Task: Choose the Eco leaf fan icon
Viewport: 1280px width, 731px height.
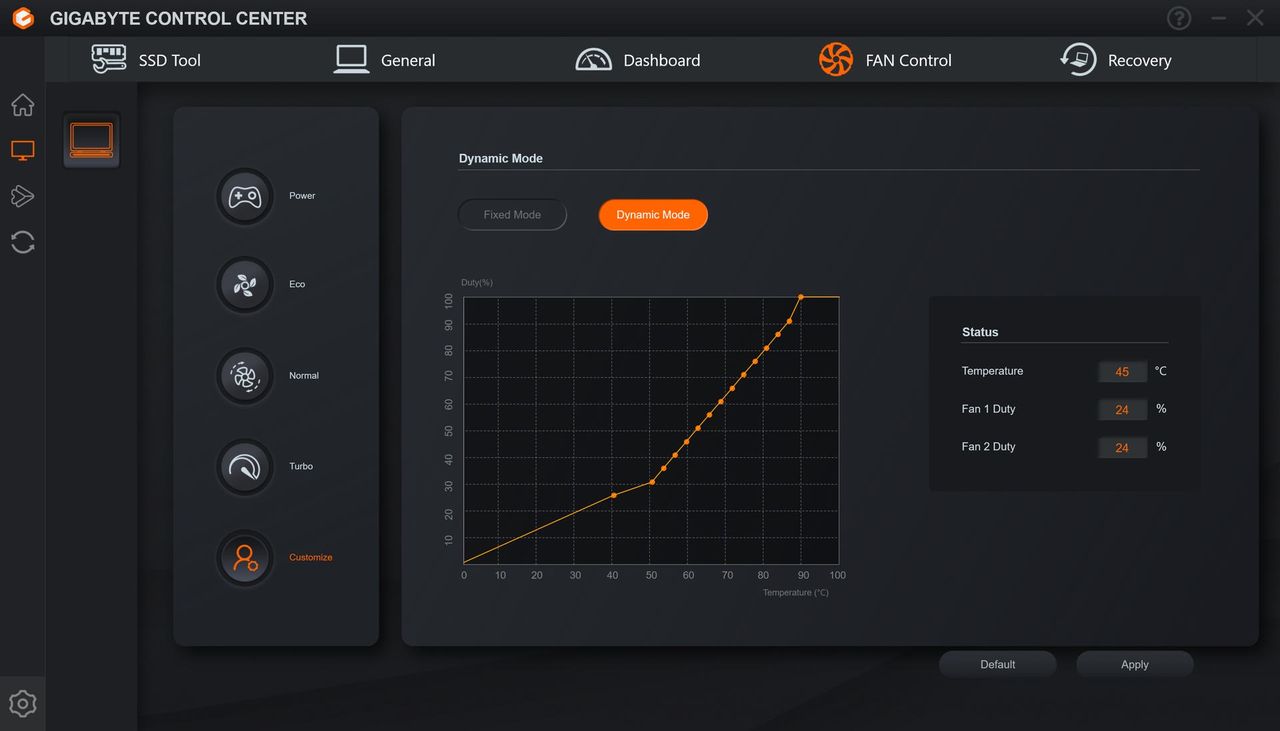Action: [245, 285]
